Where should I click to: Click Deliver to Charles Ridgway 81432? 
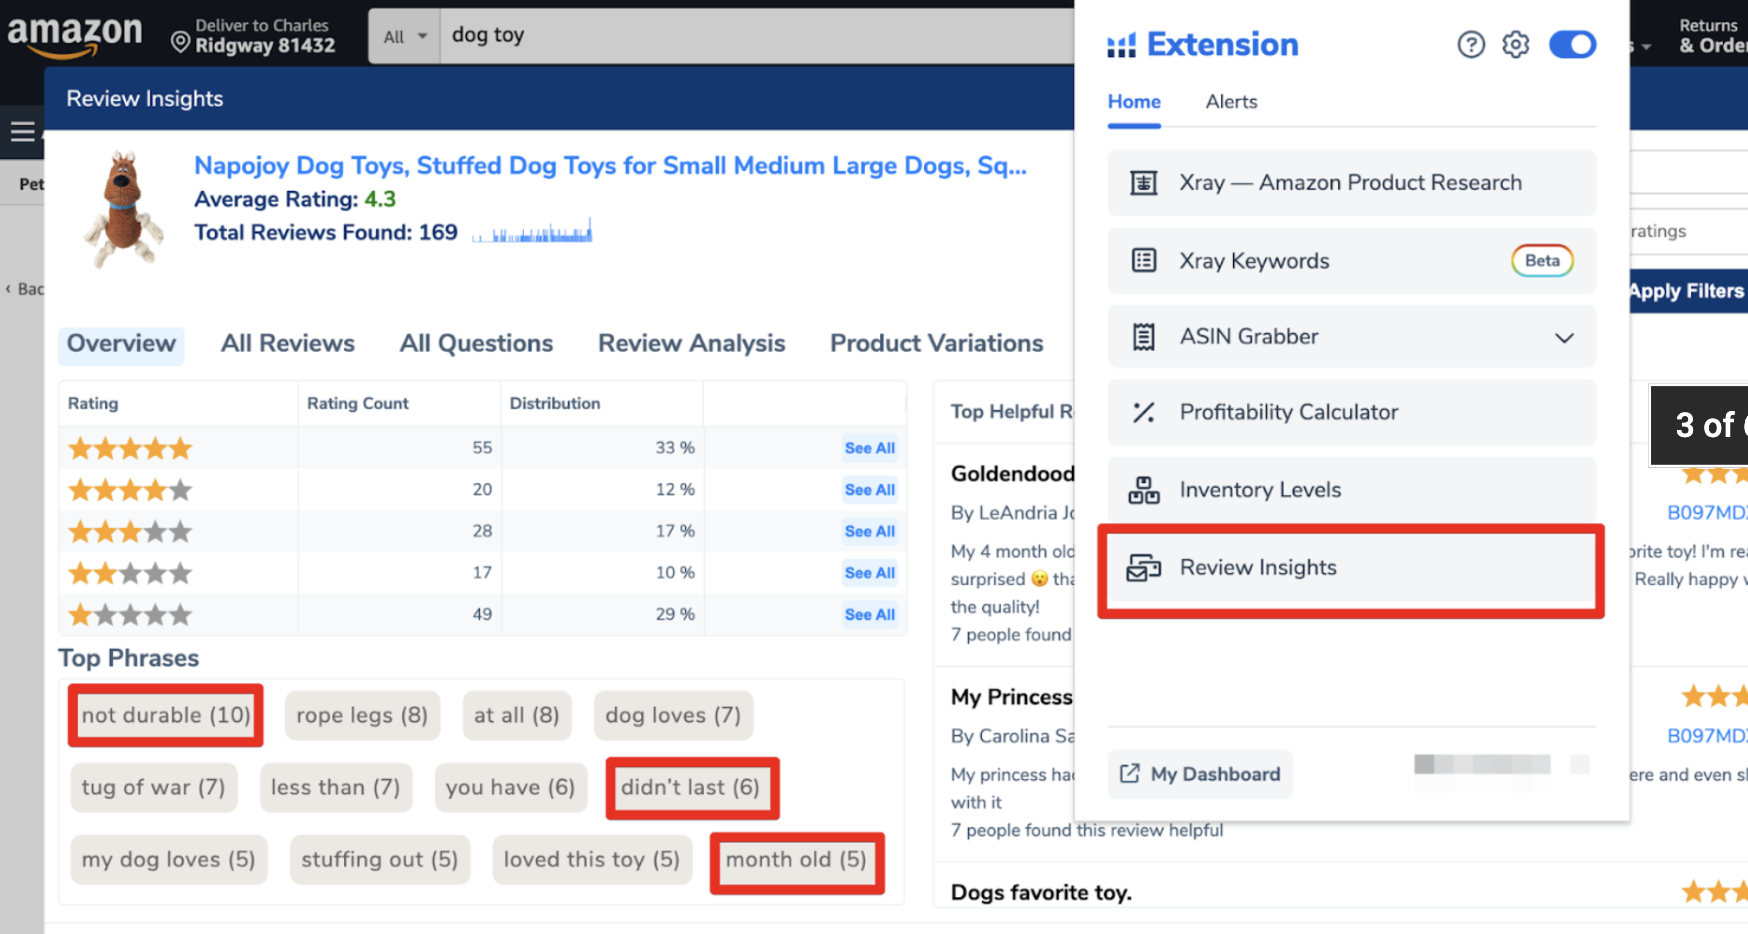pos(253,36)
